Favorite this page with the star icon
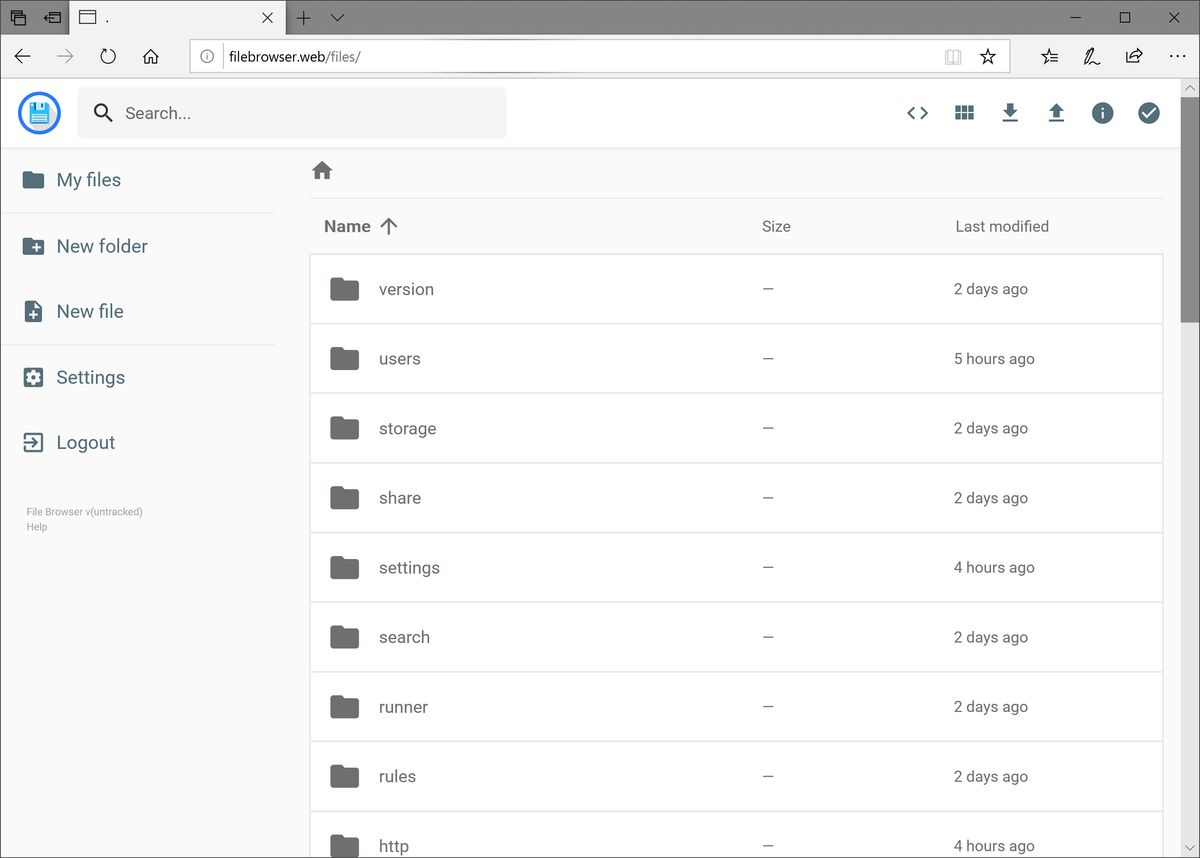 (988, 57)
